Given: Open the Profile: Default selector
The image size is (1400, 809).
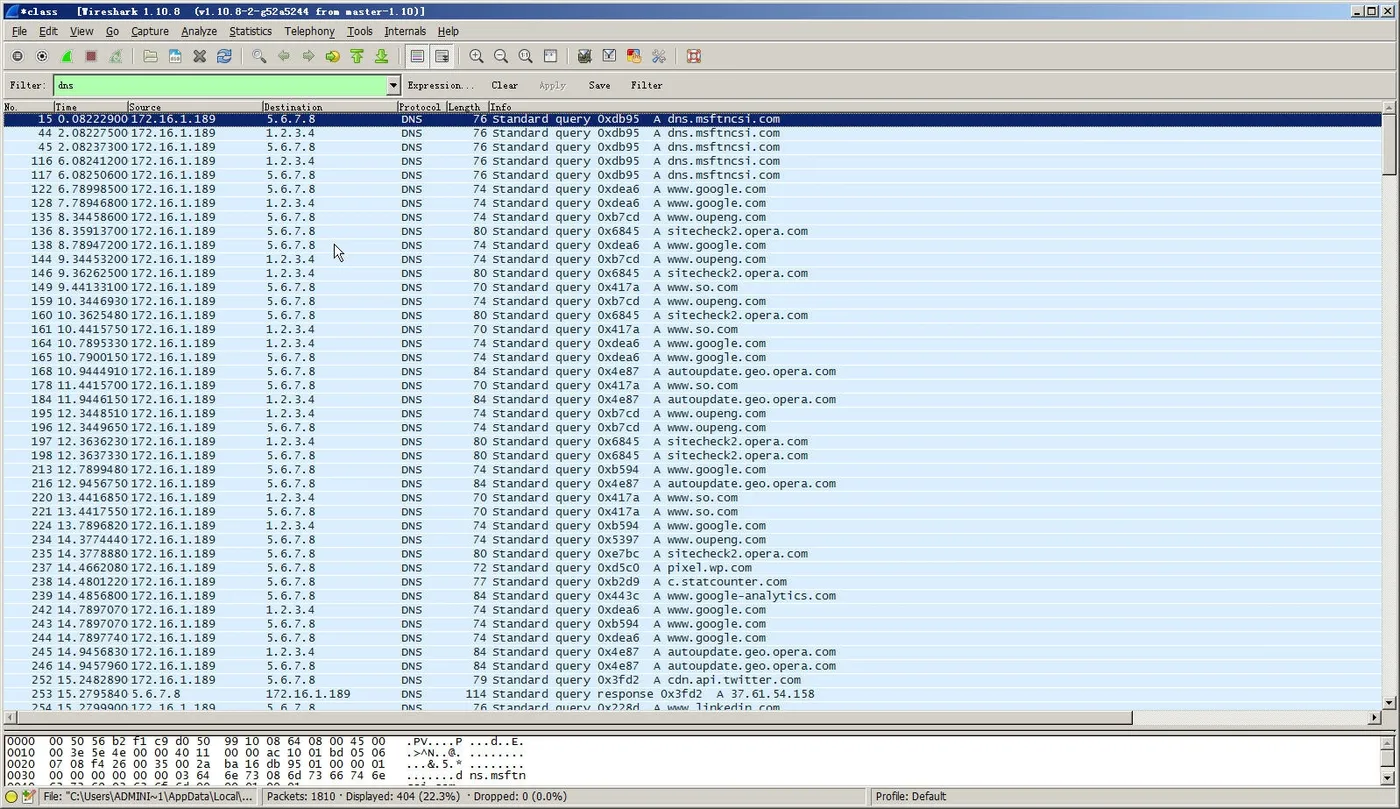Looking at the screenshot, I should (910, 797).
